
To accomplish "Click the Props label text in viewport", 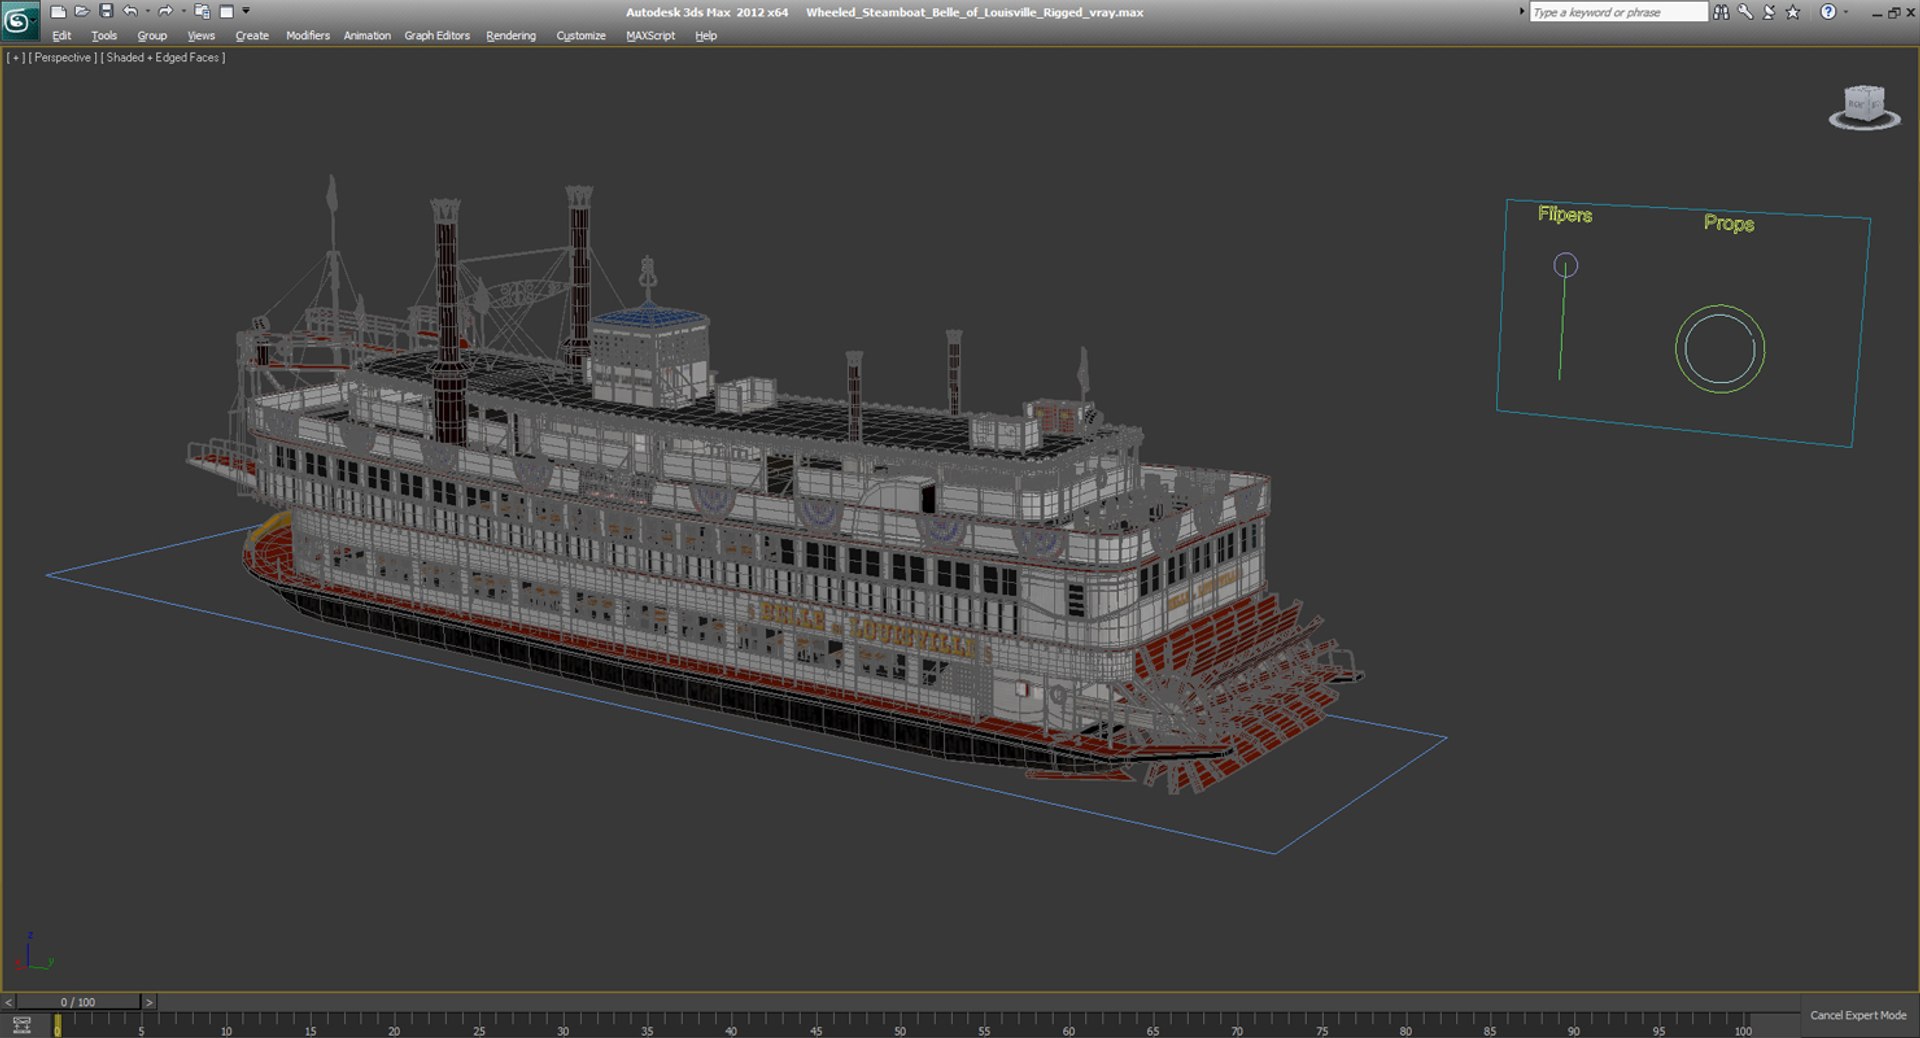I will click(x=1729, y=223).
